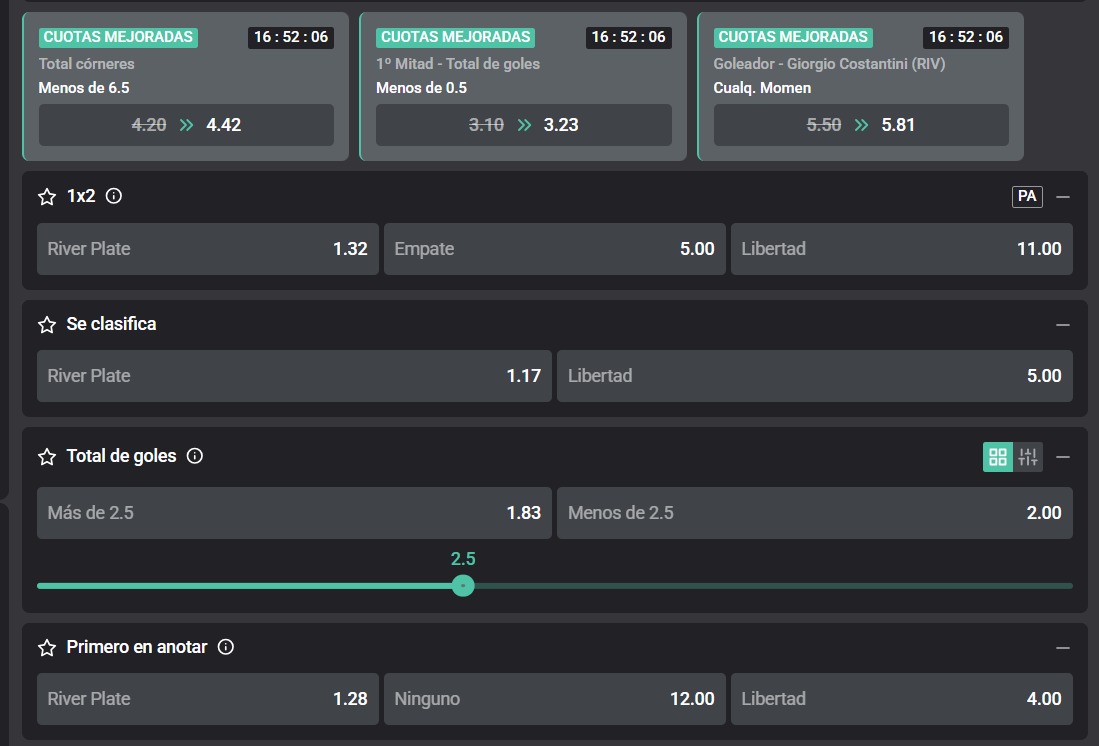Switch Total de goles to slider view
1099x746 pixels.
pyautogui.click(x=1028, y=457)
